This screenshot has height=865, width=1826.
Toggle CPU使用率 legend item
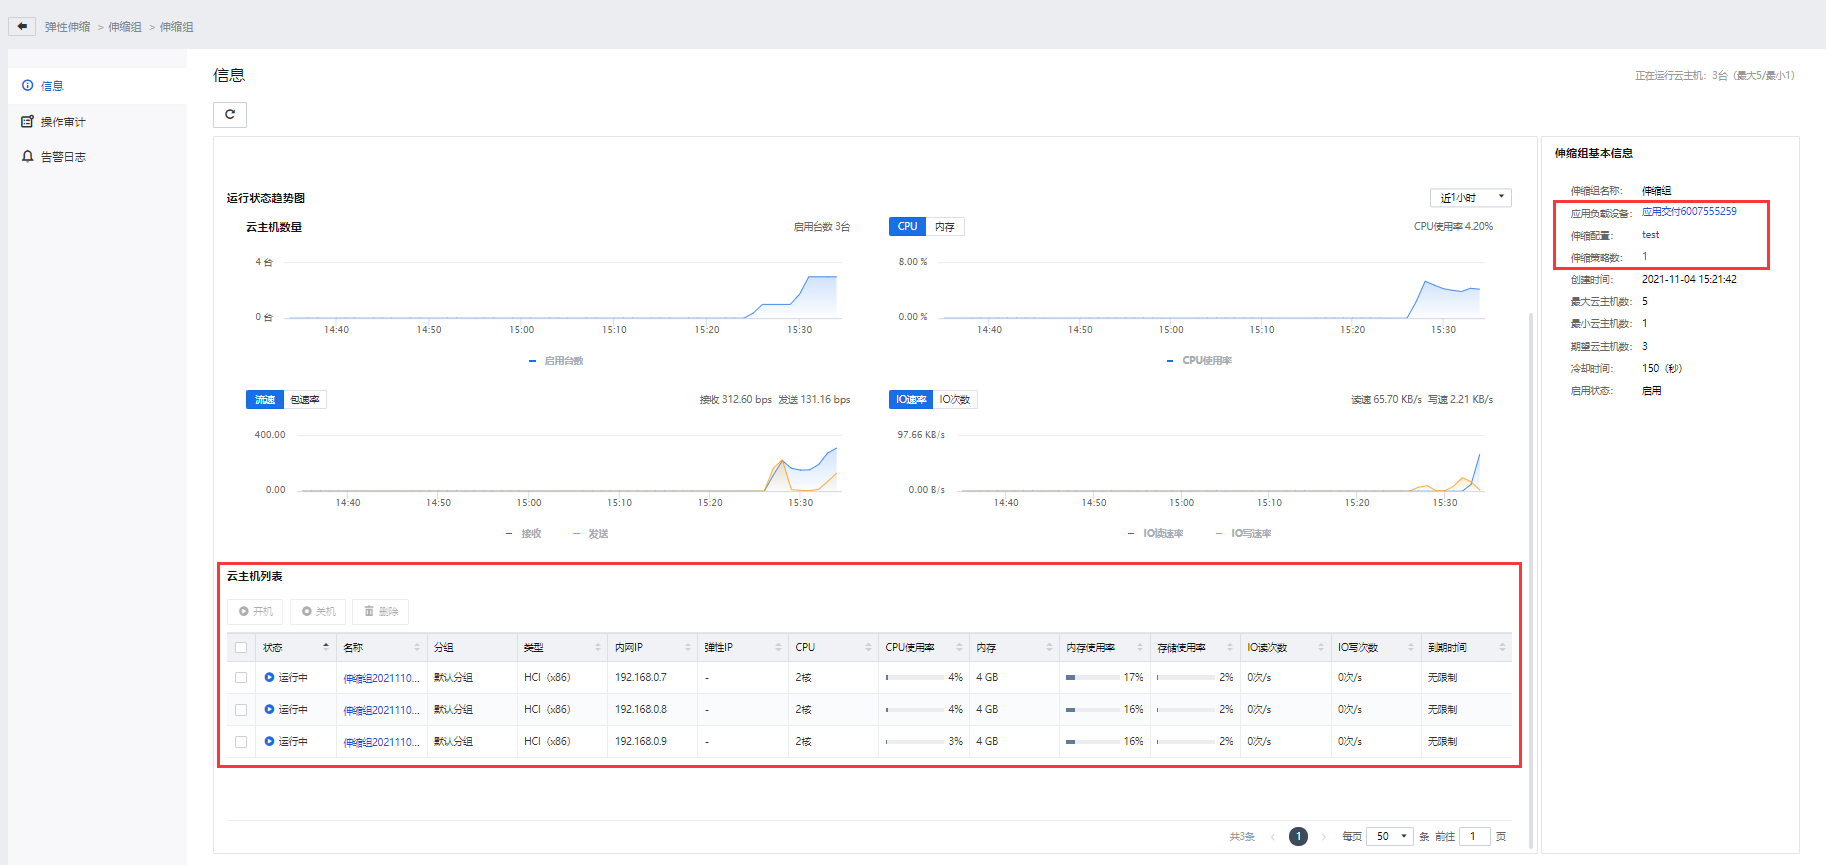coord(1199,360)
